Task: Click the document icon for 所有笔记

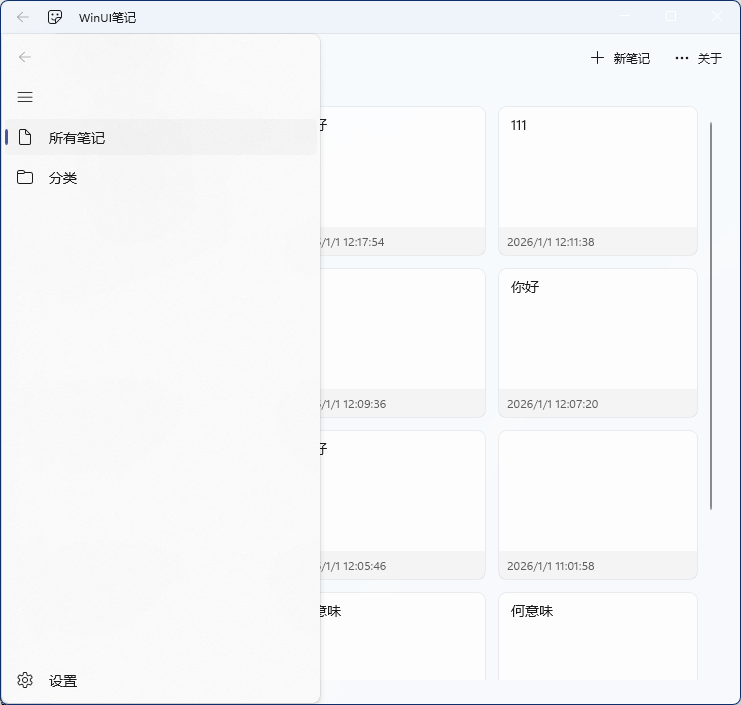Action: (x=25, y=138)
